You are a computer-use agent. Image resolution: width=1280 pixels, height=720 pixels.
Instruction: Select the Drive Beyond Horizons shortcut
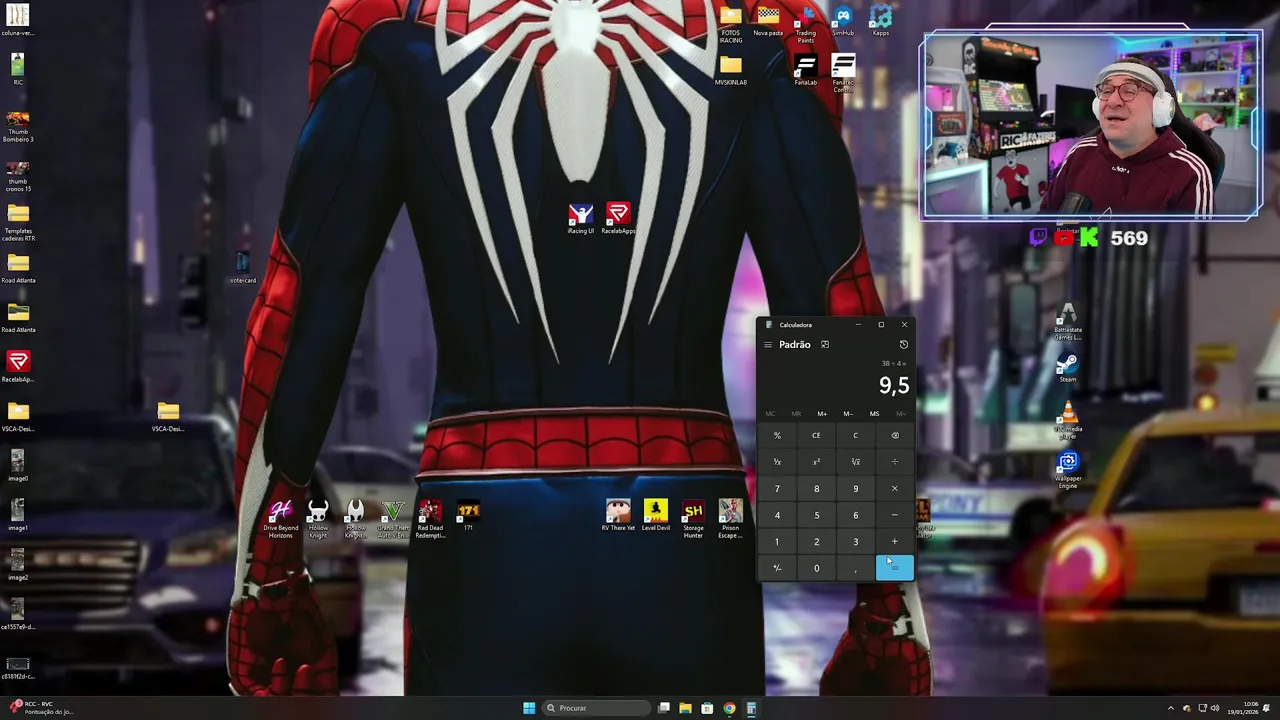280,520
